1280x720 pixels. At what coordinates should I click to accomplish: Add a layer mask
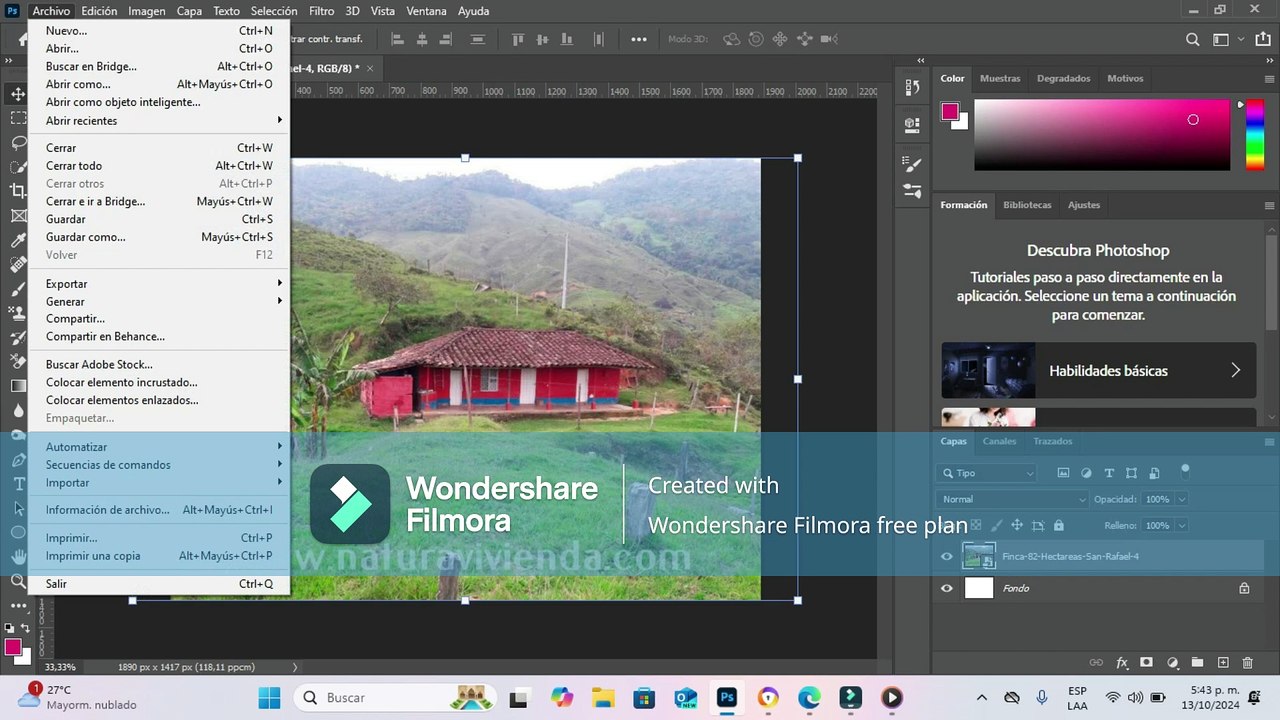coord(1147,663)
